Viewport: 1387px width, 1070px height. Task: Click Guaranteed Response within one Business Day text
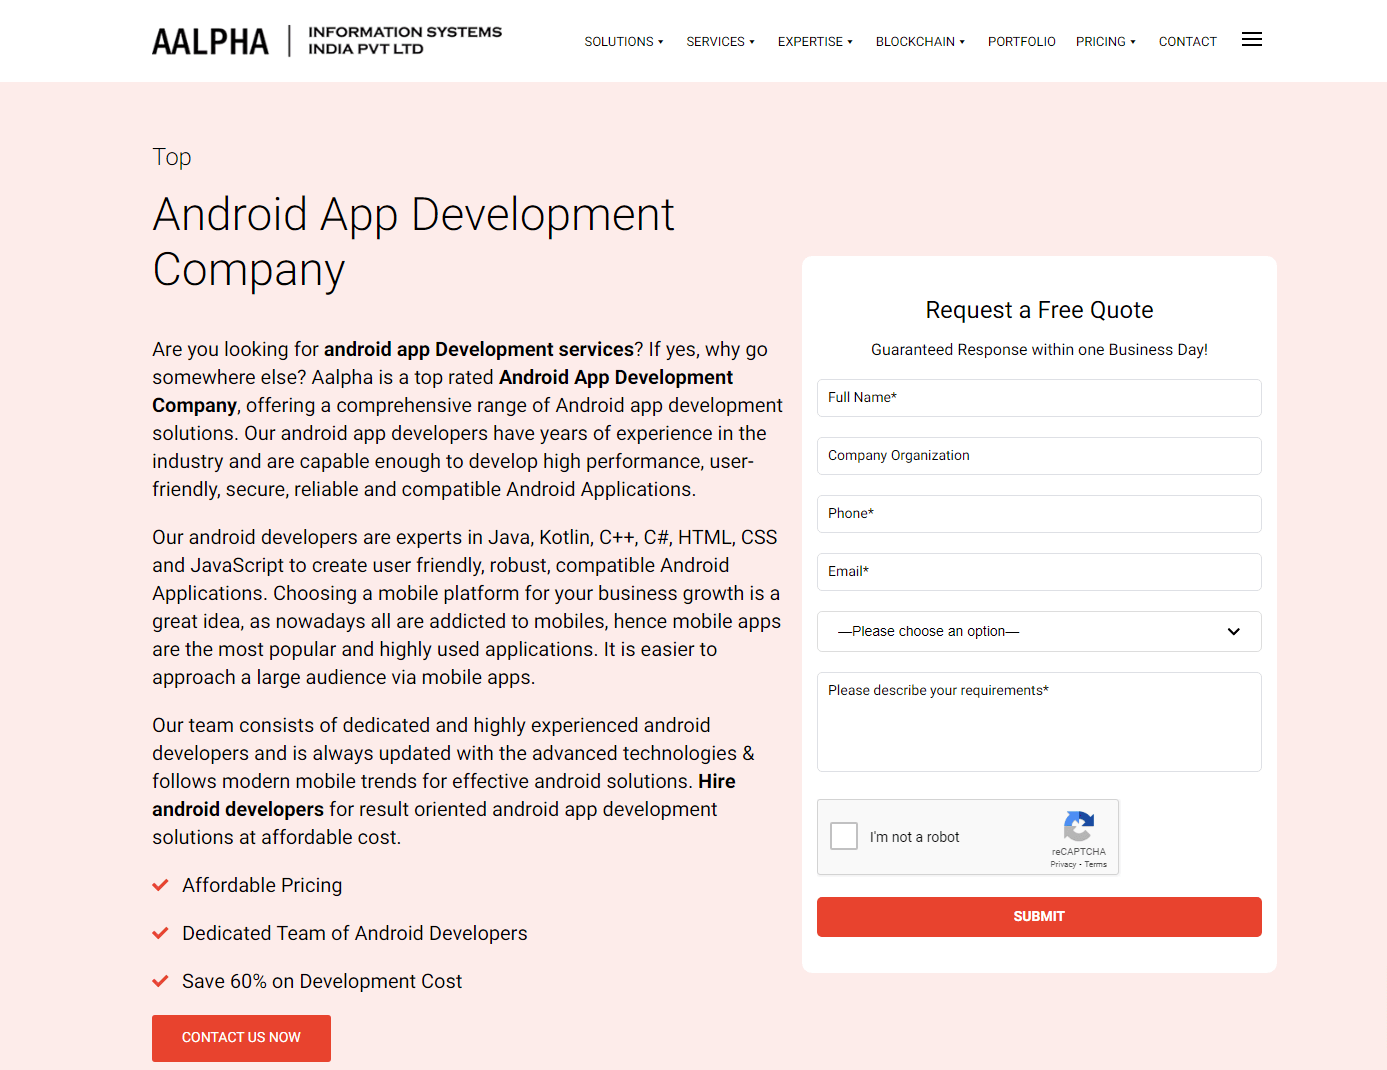(x=1039, y=350)
